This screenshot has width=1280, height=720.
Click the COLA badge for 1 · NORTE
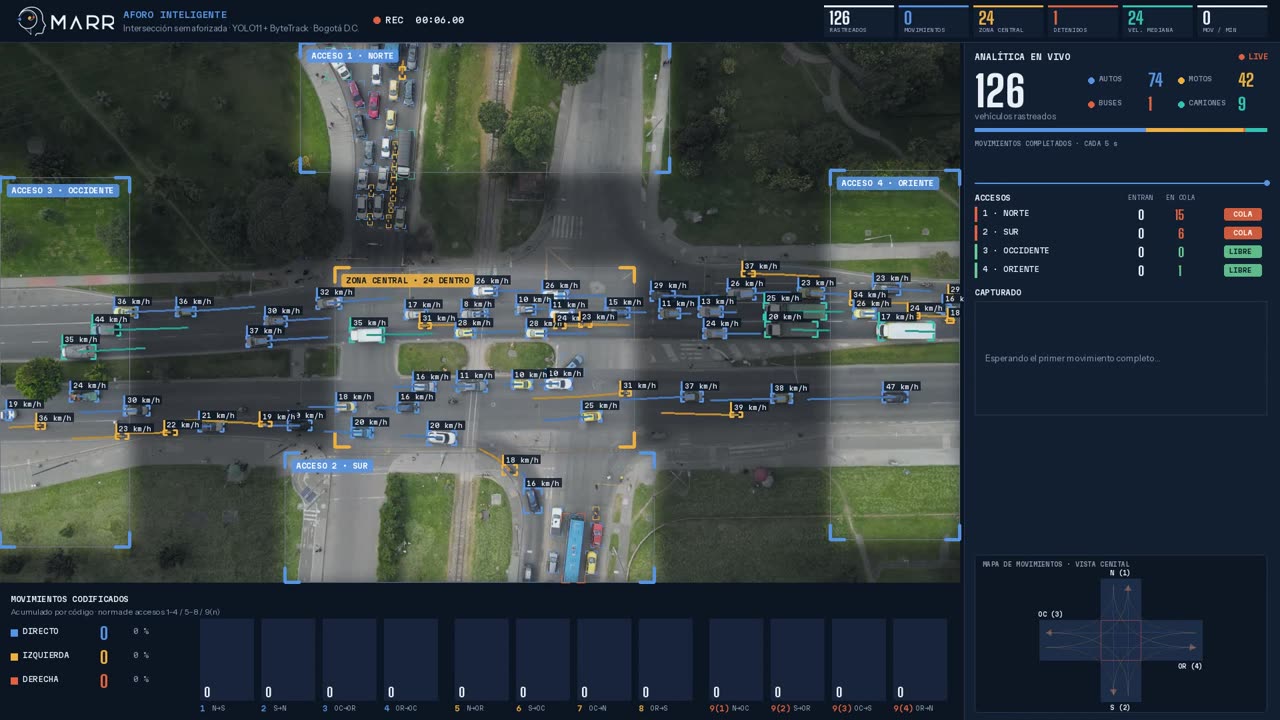click(1242, 214)
